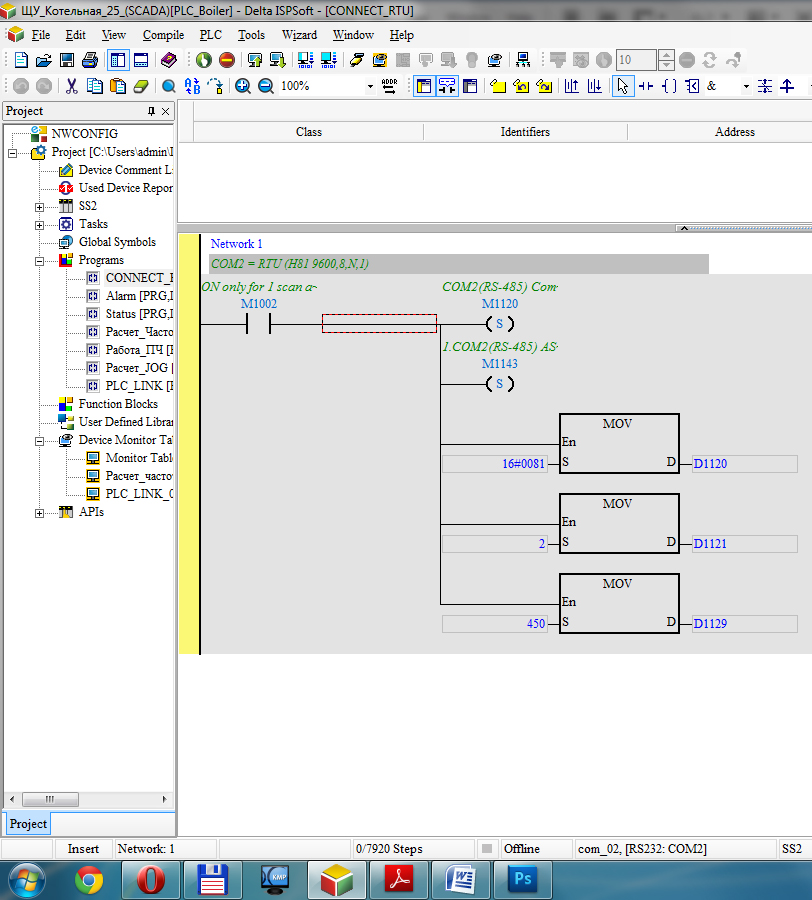
Task: Click the Find magnifier icon
Action: [169, 86]
